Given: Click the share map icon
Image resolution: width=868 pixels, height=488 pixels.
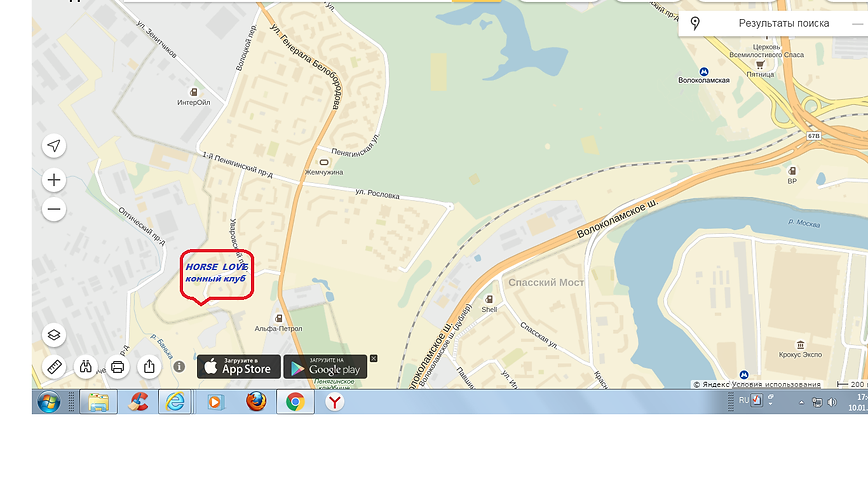Looking at the screenshot, I should [149, 367].
